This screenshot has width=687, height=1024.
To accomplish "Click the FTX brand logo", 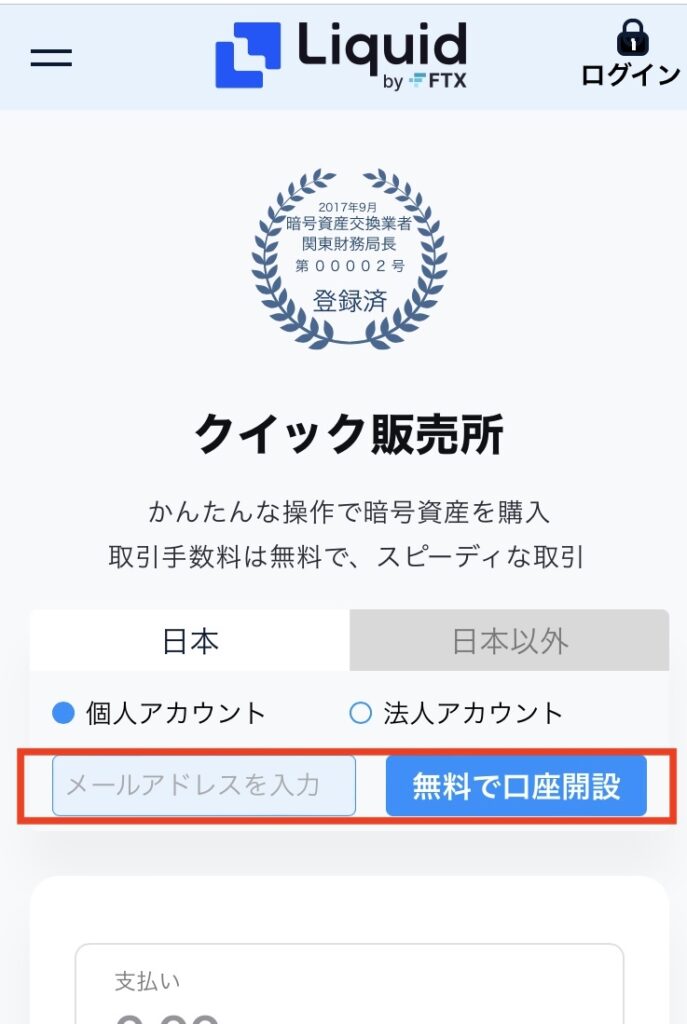I will (438, 81).
